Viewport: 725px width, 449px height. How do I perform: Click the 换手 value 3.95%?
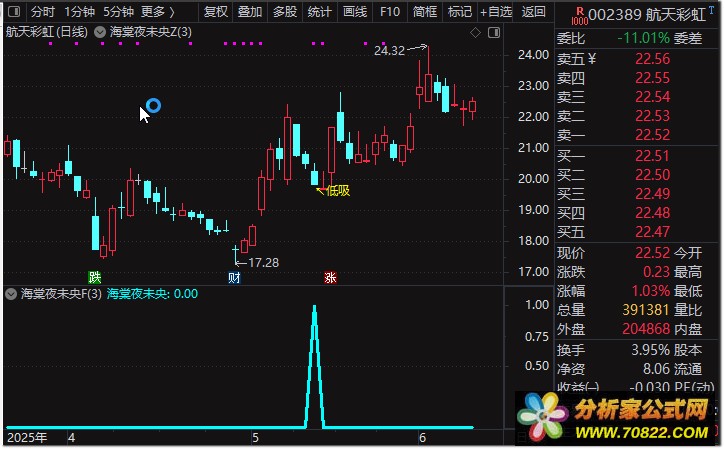[x=651, y=350]
